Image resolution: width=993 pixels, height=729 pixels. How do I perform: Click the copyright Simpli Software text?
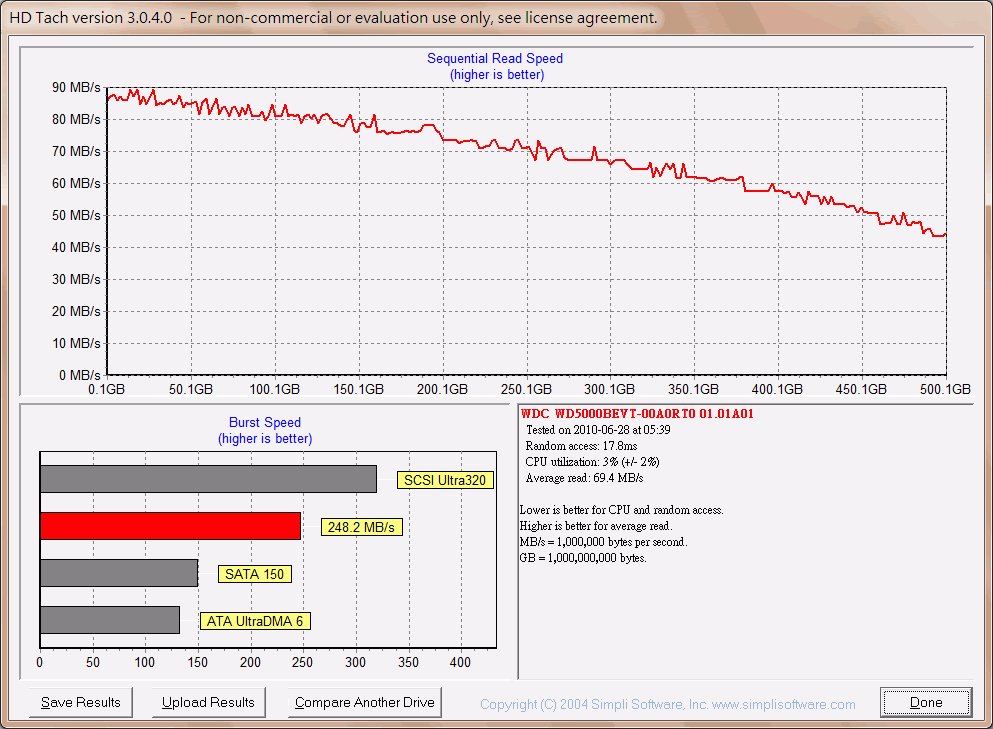pyautogui.click(x=667, y=704)
